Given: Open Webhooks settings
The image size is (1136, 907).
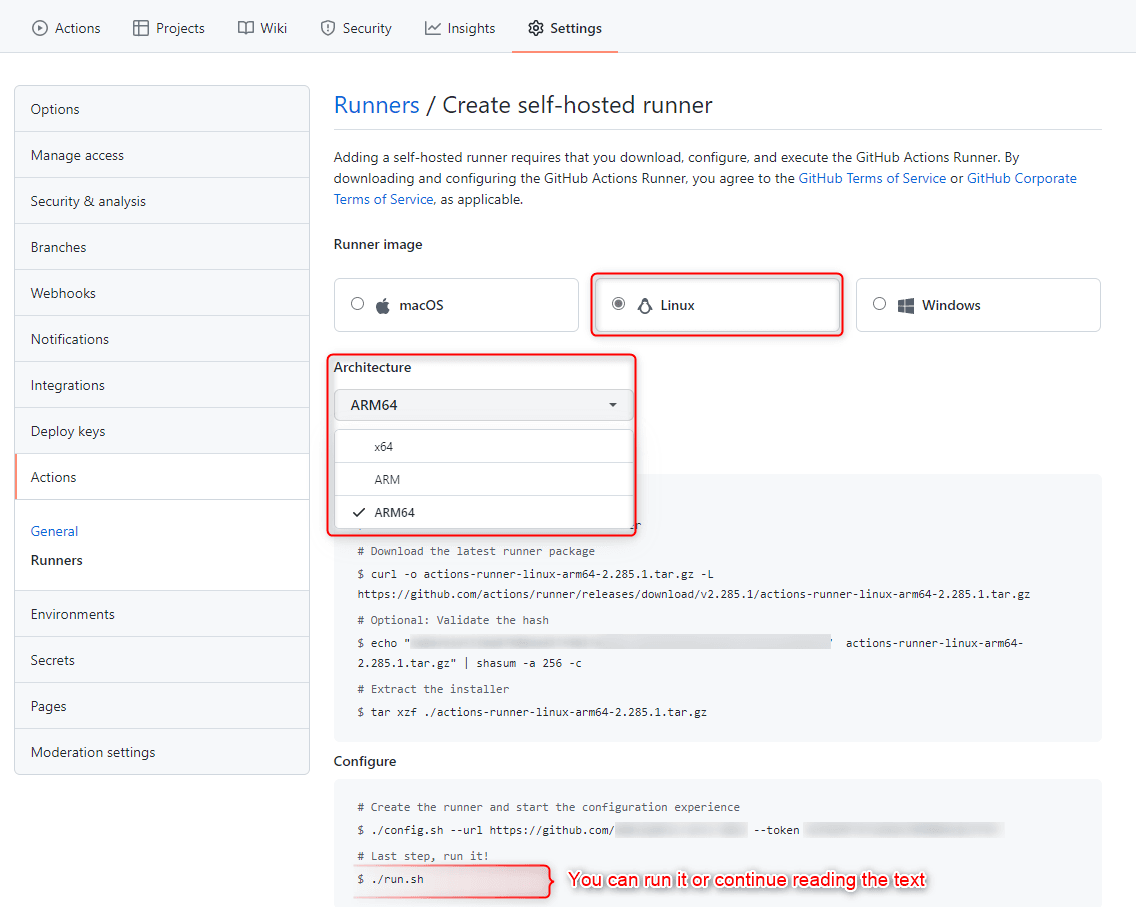Looking at the screenshot, I should (x=162, y=293).
